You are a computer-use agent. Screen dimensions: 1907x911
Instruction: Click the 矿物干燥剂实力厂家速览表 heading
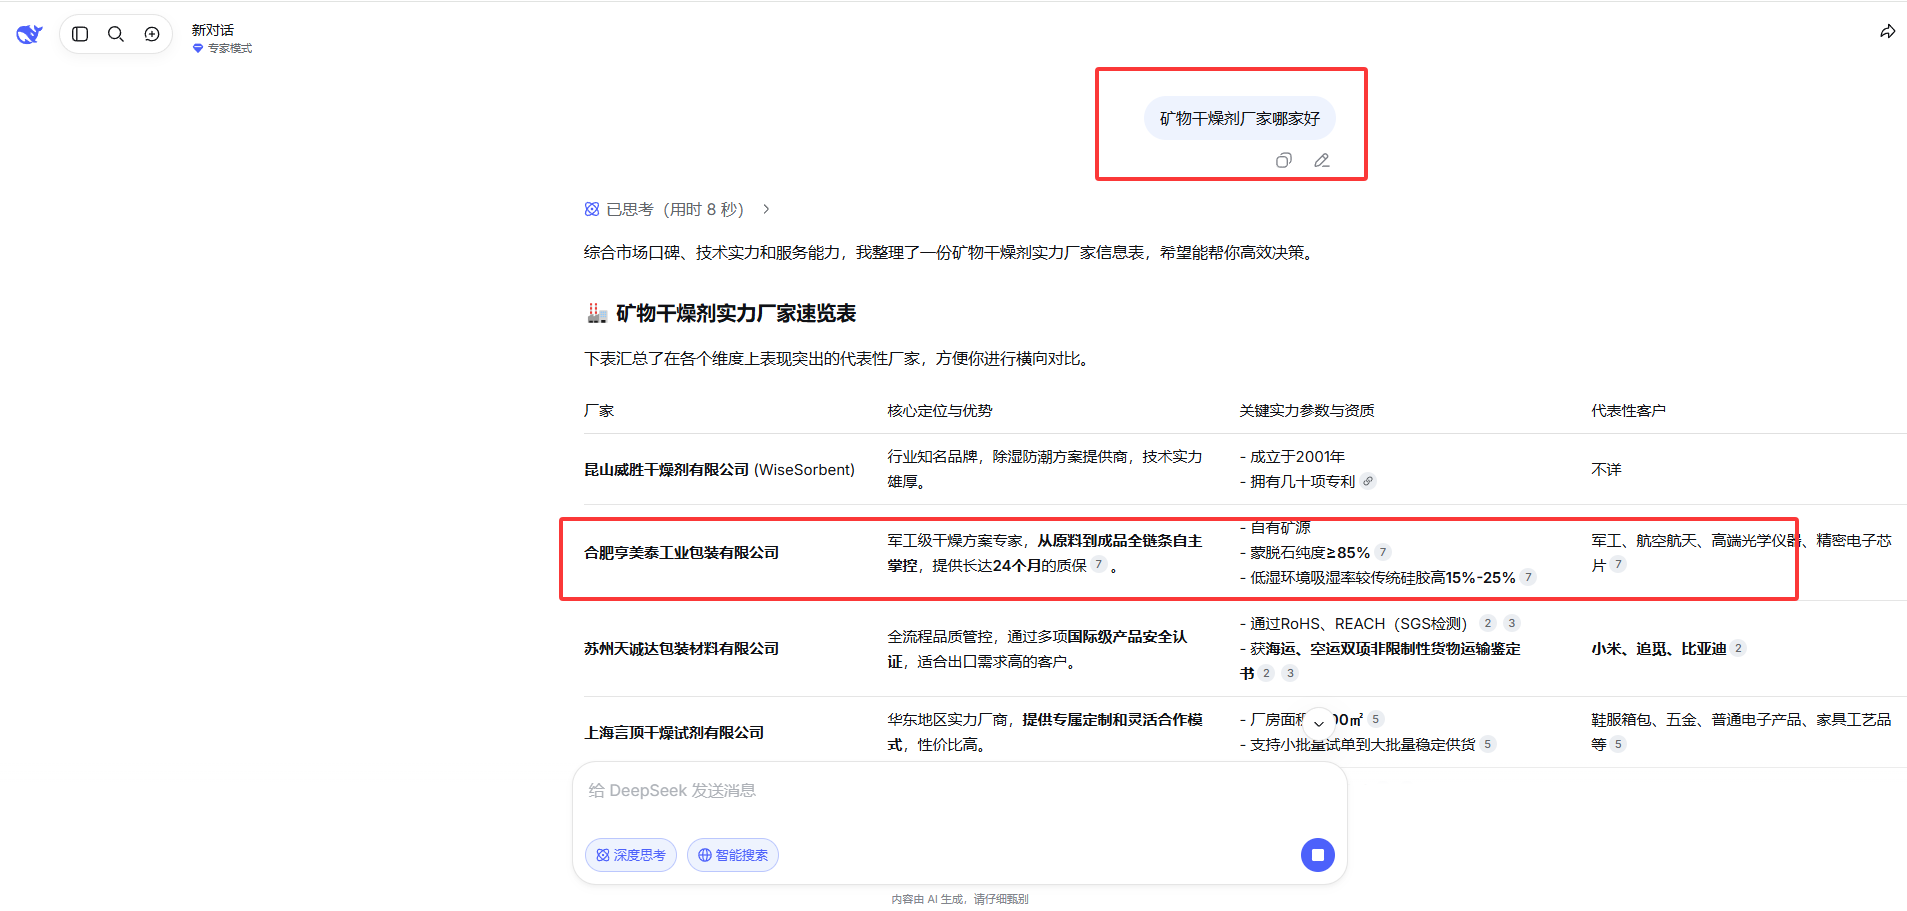[736, 313]
